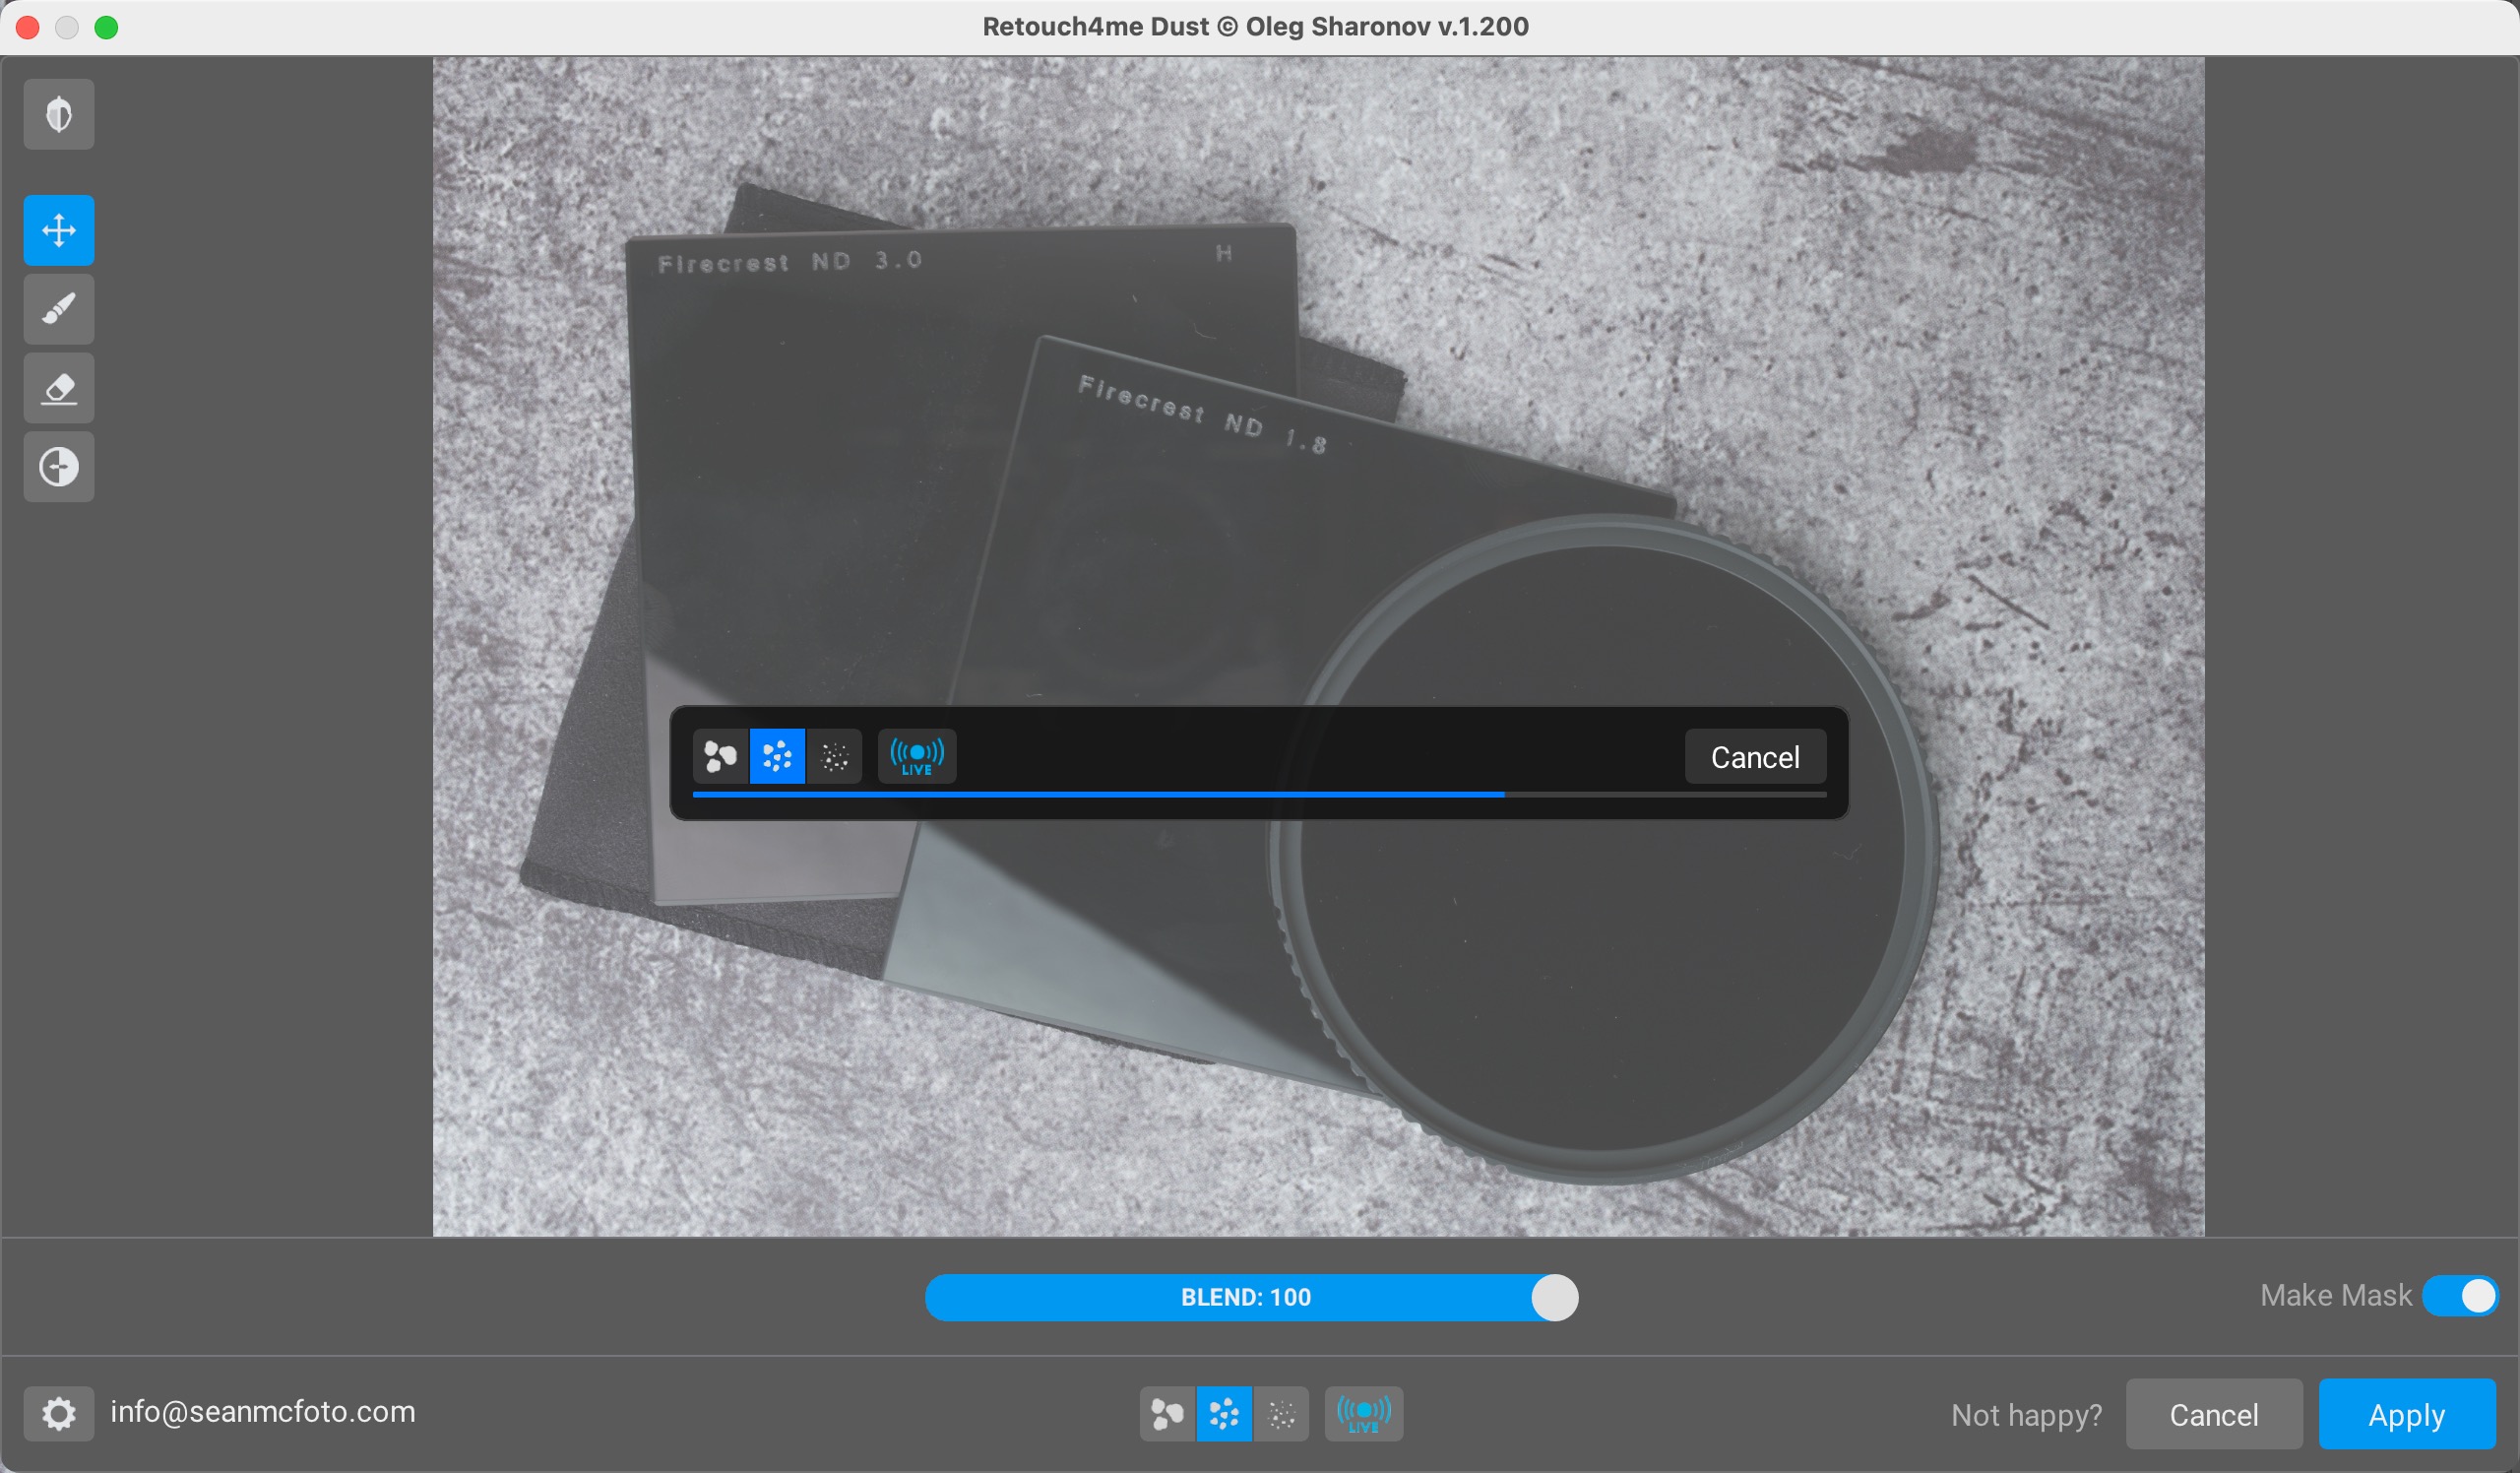Select the Brush tool
The image size is (2520, 1473).
(59, 309)
